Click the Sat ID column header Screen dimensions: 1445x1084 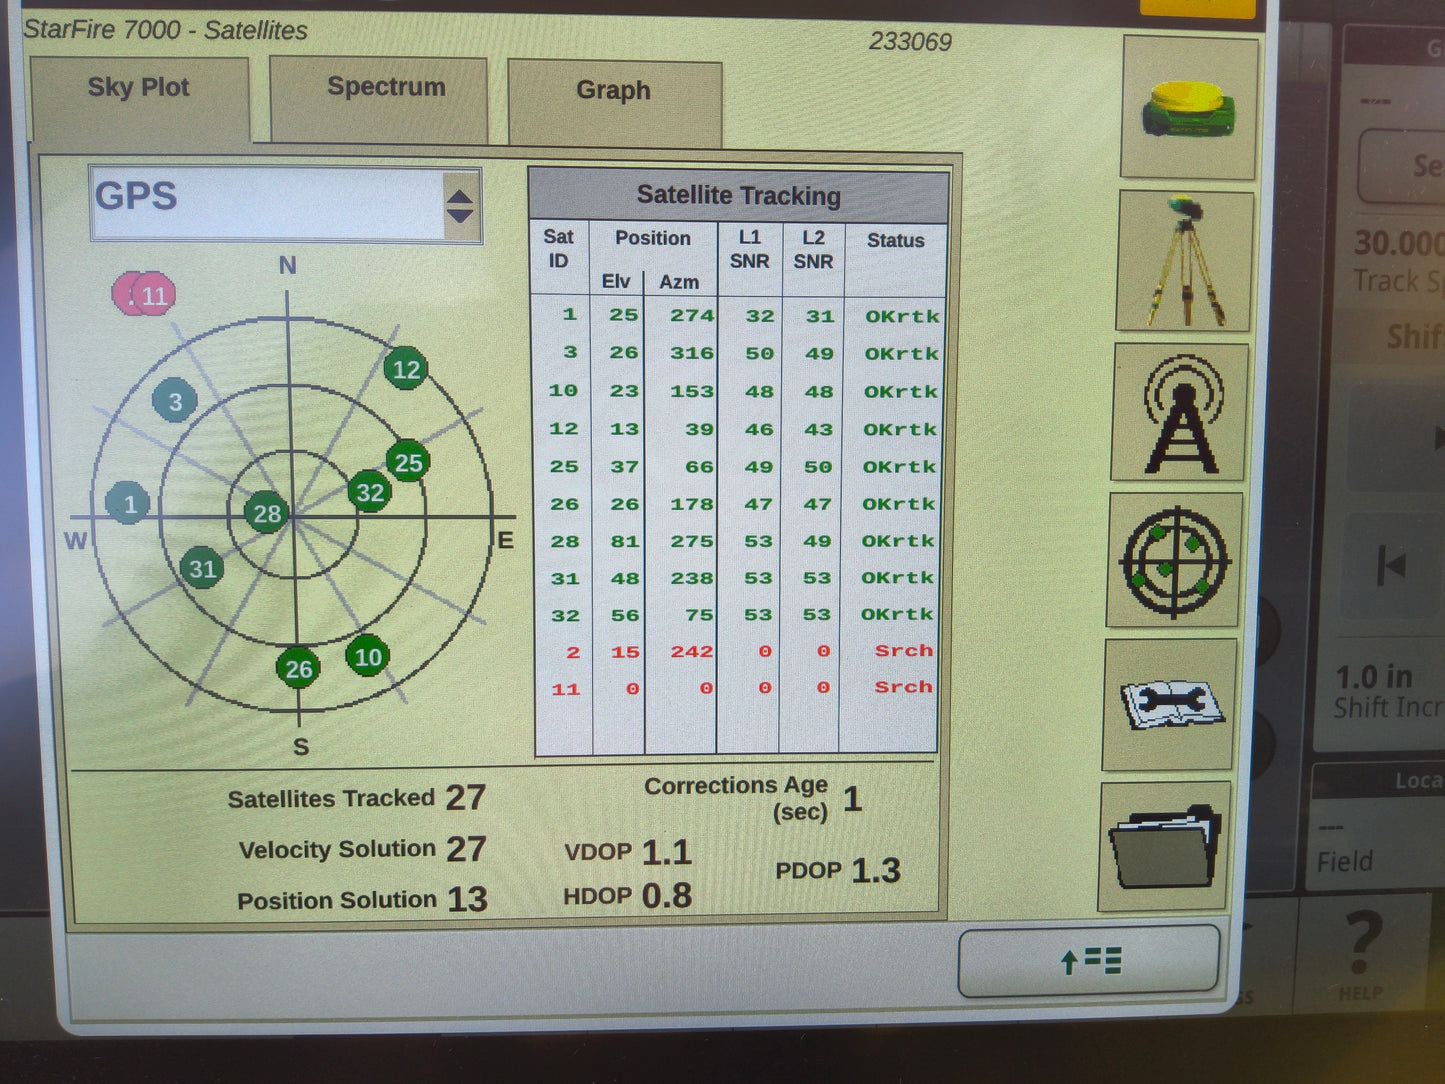tap(558, 249)
